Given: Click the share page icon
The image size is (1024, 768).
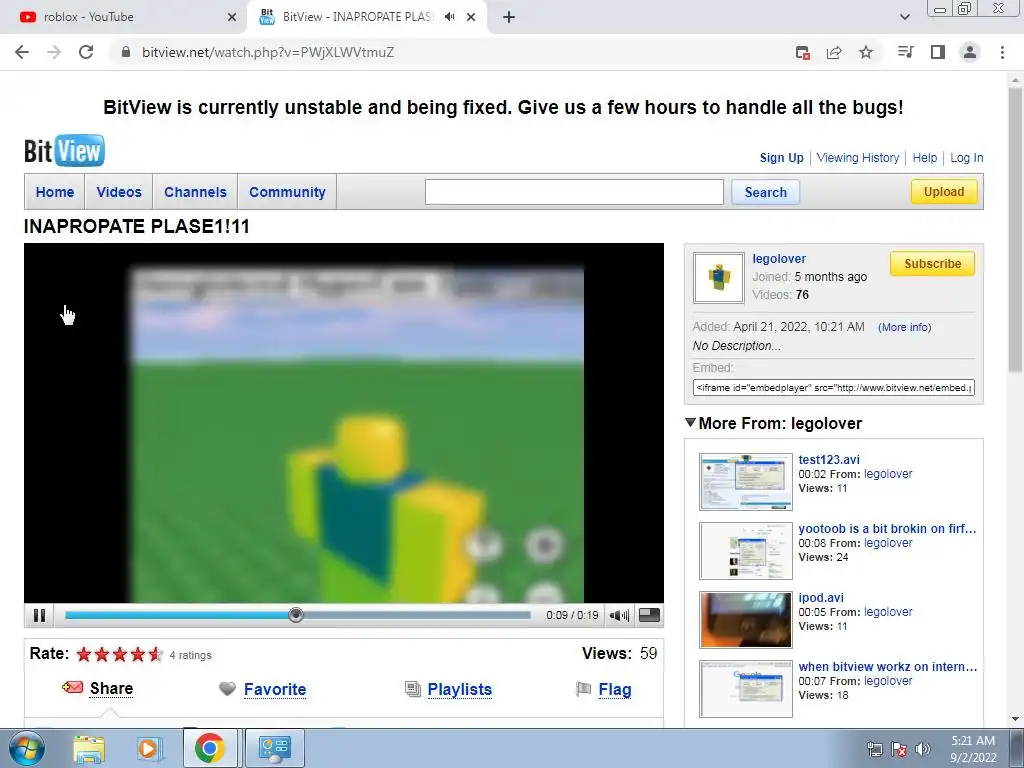Looking at the screenshot, I should click(x=834, y=52).
